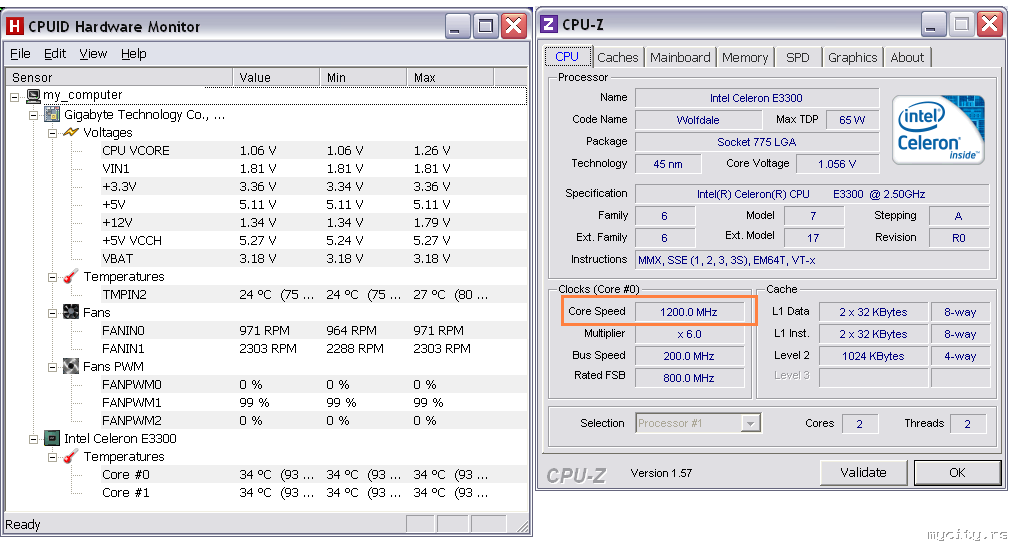Click the thermometer icon beside TMPIN2's Temperatures
Image resolution: width=1015 pixels, height=547 pixels.
[71, 276]
